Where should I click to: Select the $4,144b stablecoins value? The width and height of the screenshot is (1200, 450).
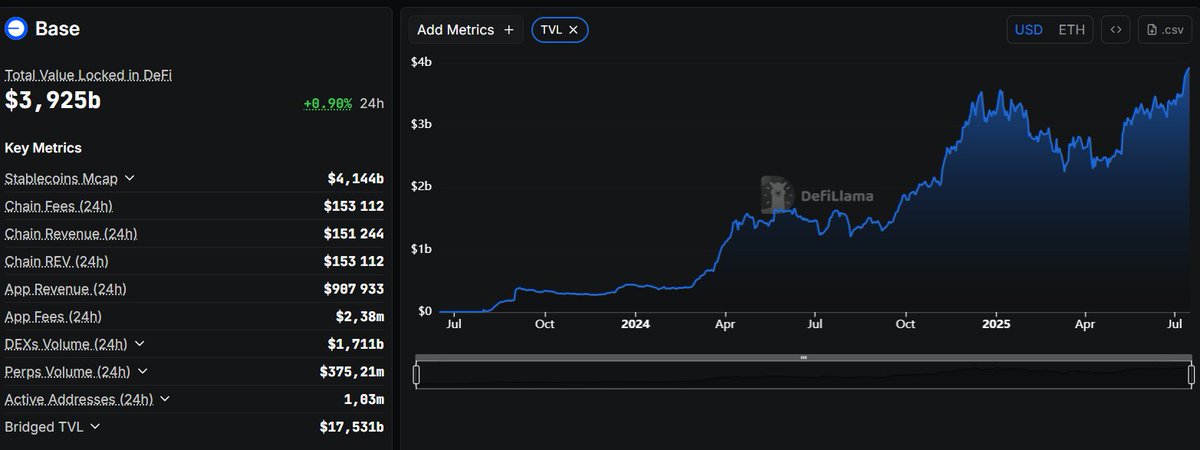pyautogui.click(x=356, y=178)
